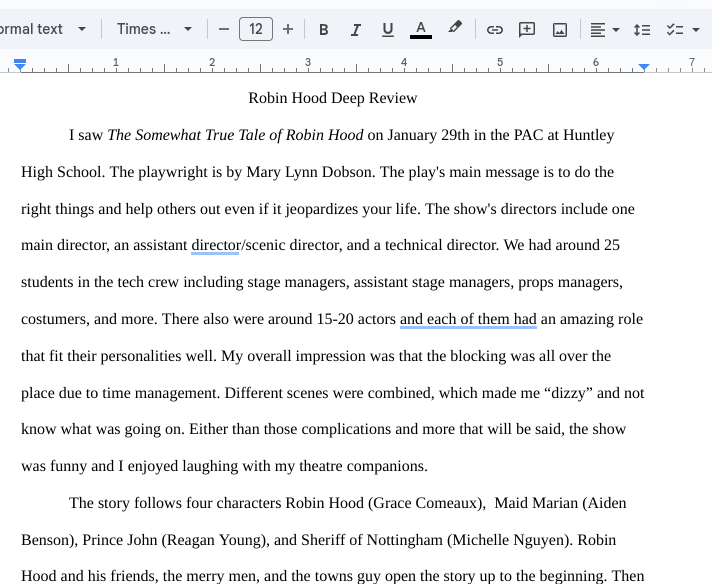Add a comment using the toolbar icon
The height and width of the screenshot is (584, 712).
point(527,30)
